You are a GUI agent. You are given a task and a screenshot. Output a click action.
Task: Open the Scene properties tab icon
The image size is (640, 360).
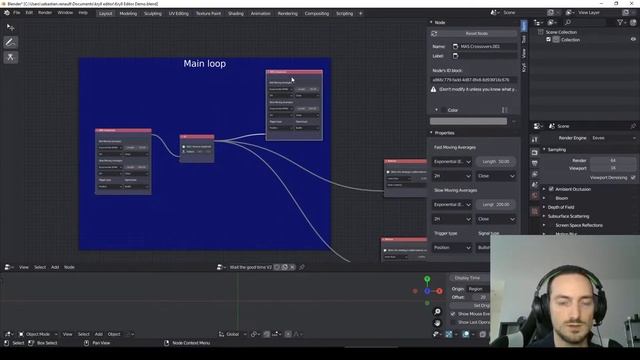[x=535, y=185]
